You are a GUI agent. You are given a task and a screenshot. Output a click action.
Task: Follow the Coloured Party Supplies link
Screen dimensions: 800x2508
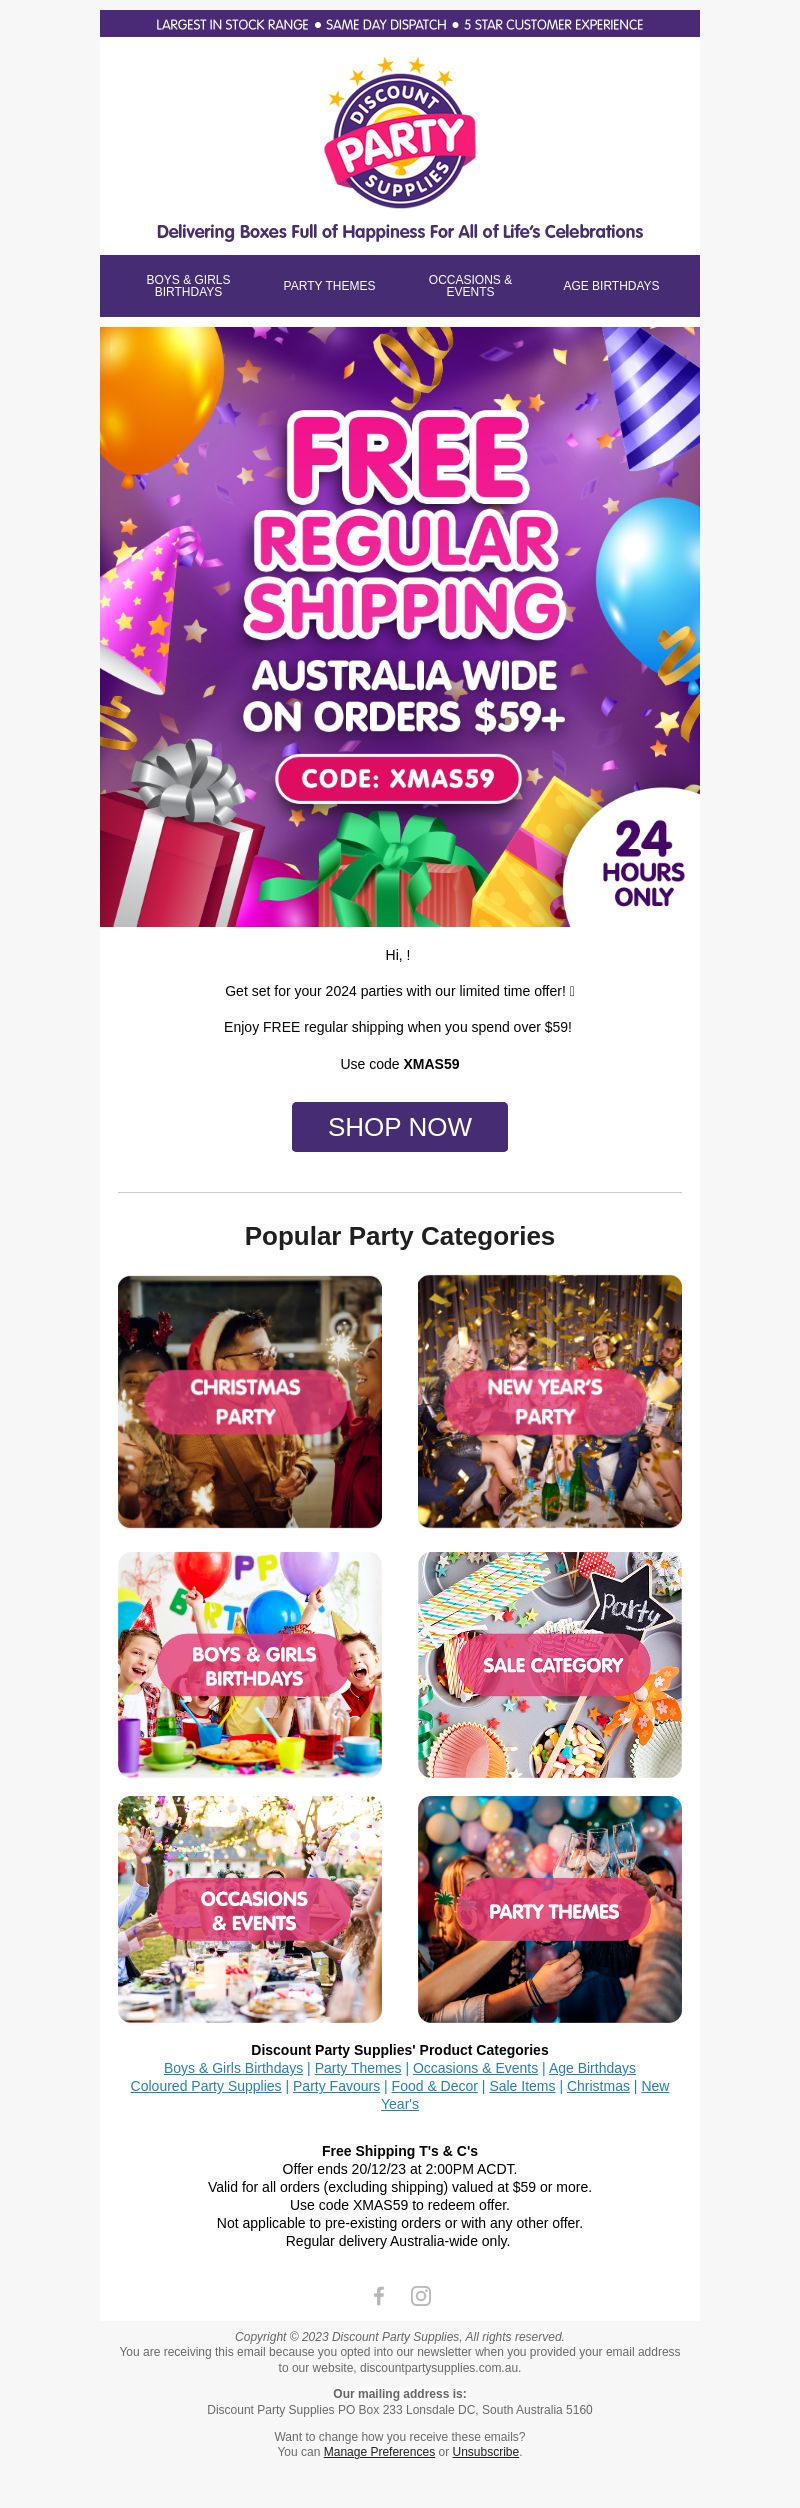coord(206,2086)
